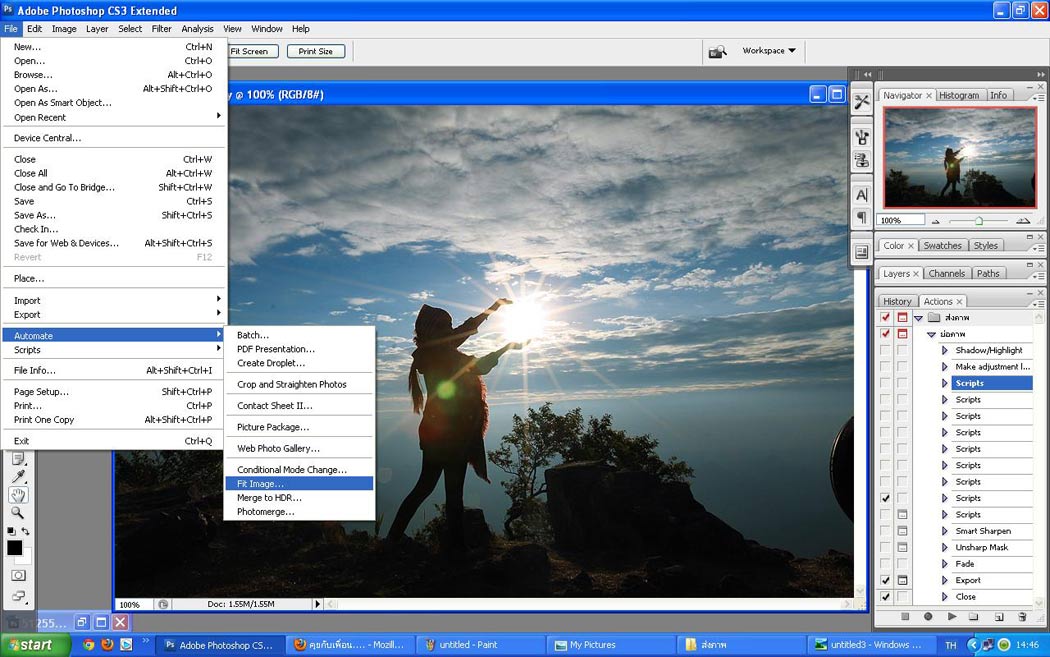Image resolution: width=1050 pixels, height=657 pixels.
Task: Swap foreground and background colors icon
Action: 25,532
